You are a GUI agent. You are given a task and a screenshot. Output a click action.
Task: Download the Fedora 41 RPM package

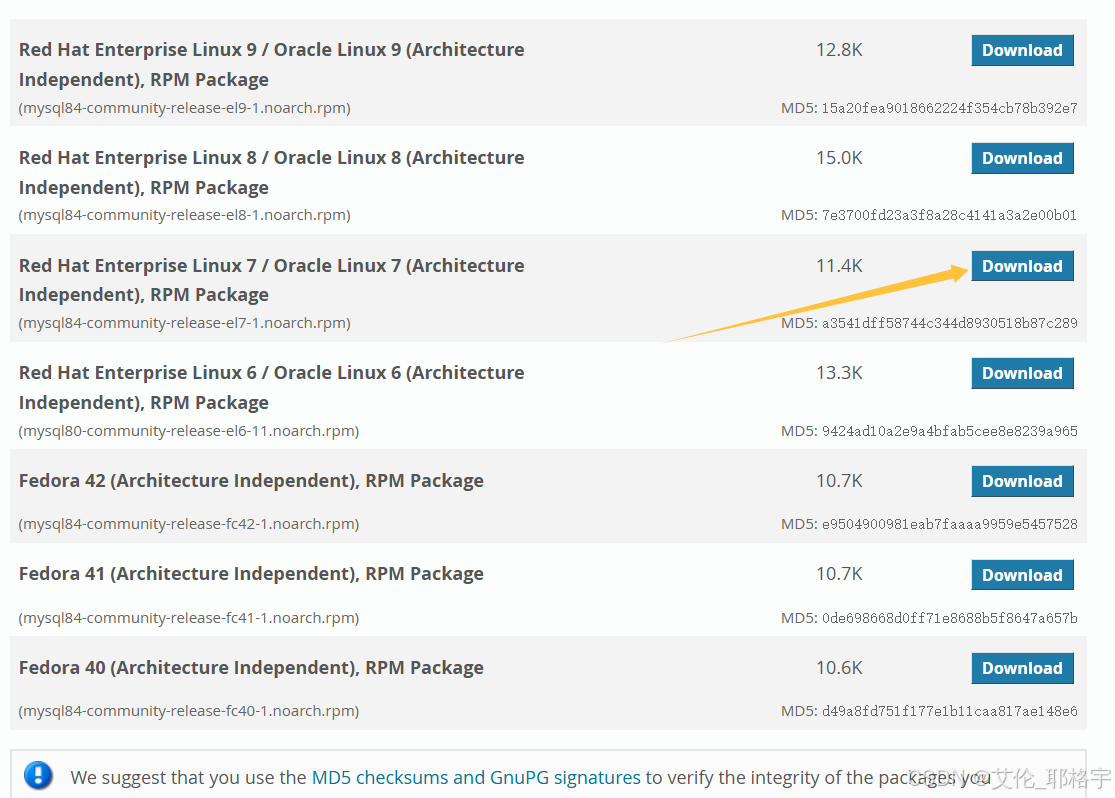click(1022, 575)
